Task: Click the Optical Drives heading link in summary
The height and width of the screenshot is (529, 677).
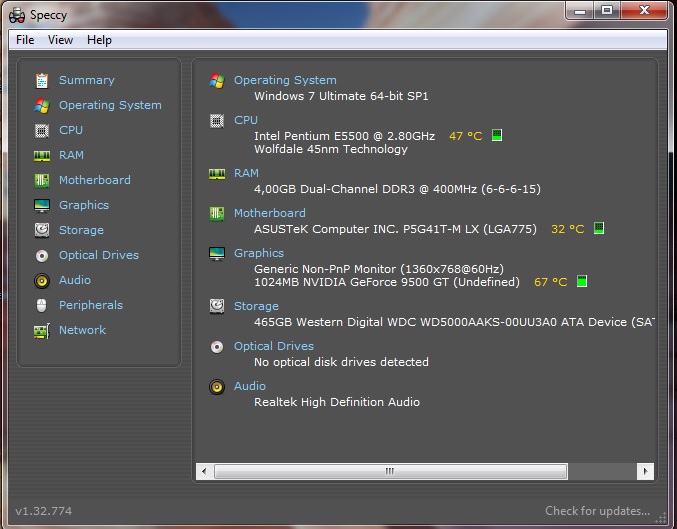Action: pyautogui.click(x=274, y=346)
